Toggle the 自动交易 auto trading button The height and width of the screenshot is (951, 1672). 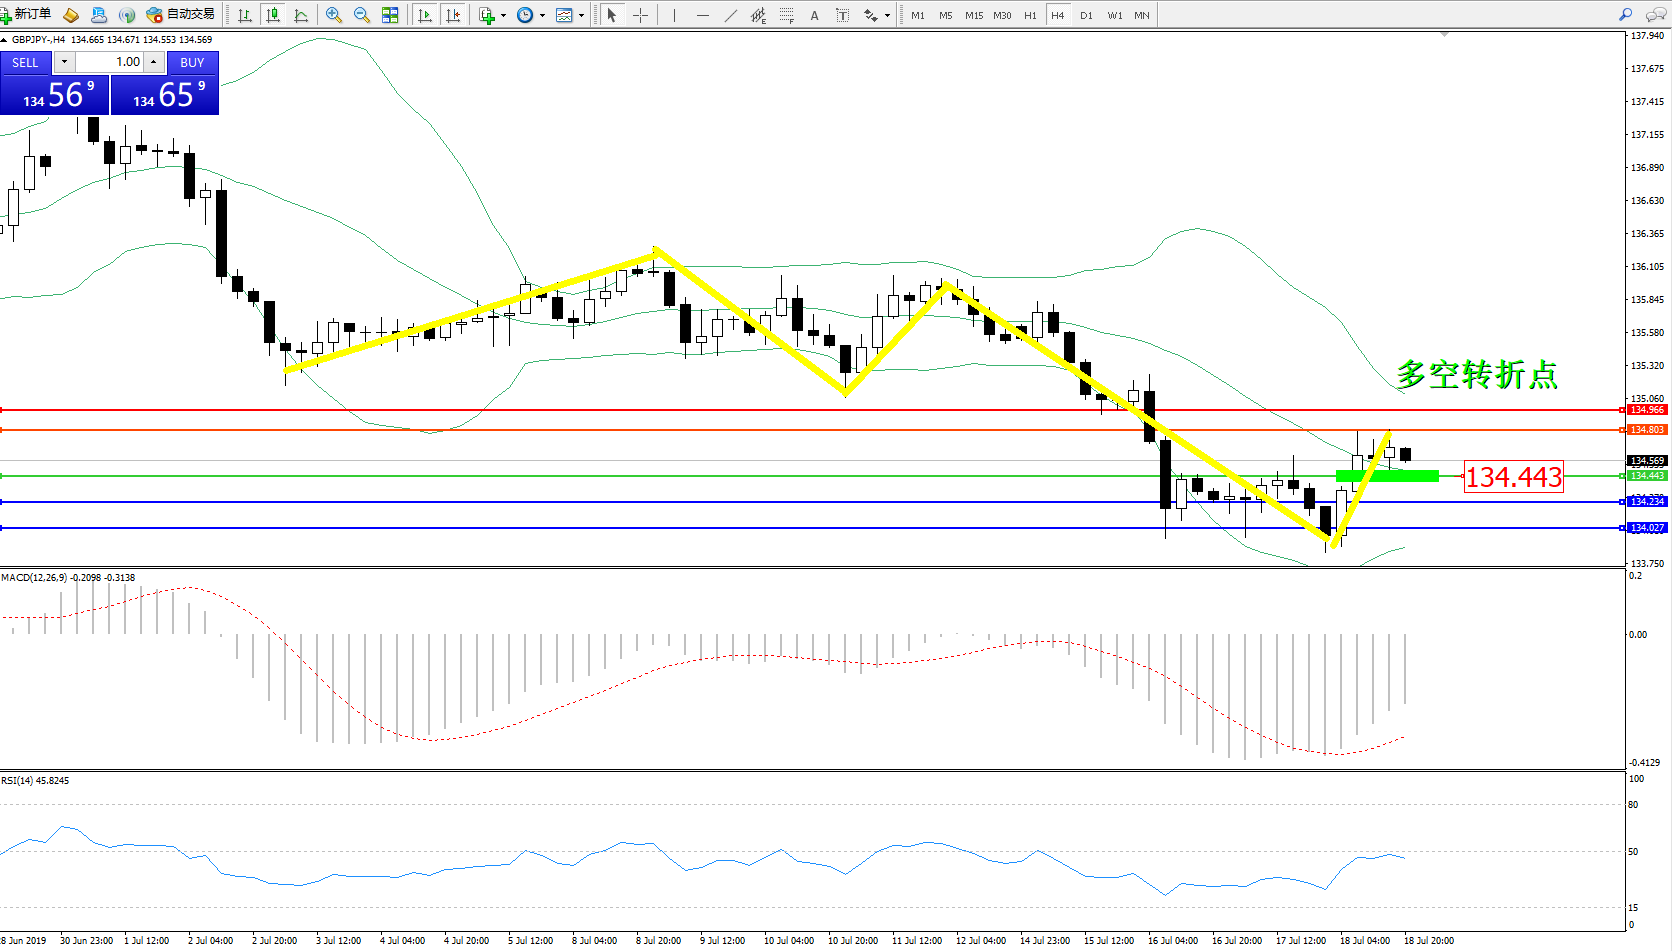coord(181,15)
